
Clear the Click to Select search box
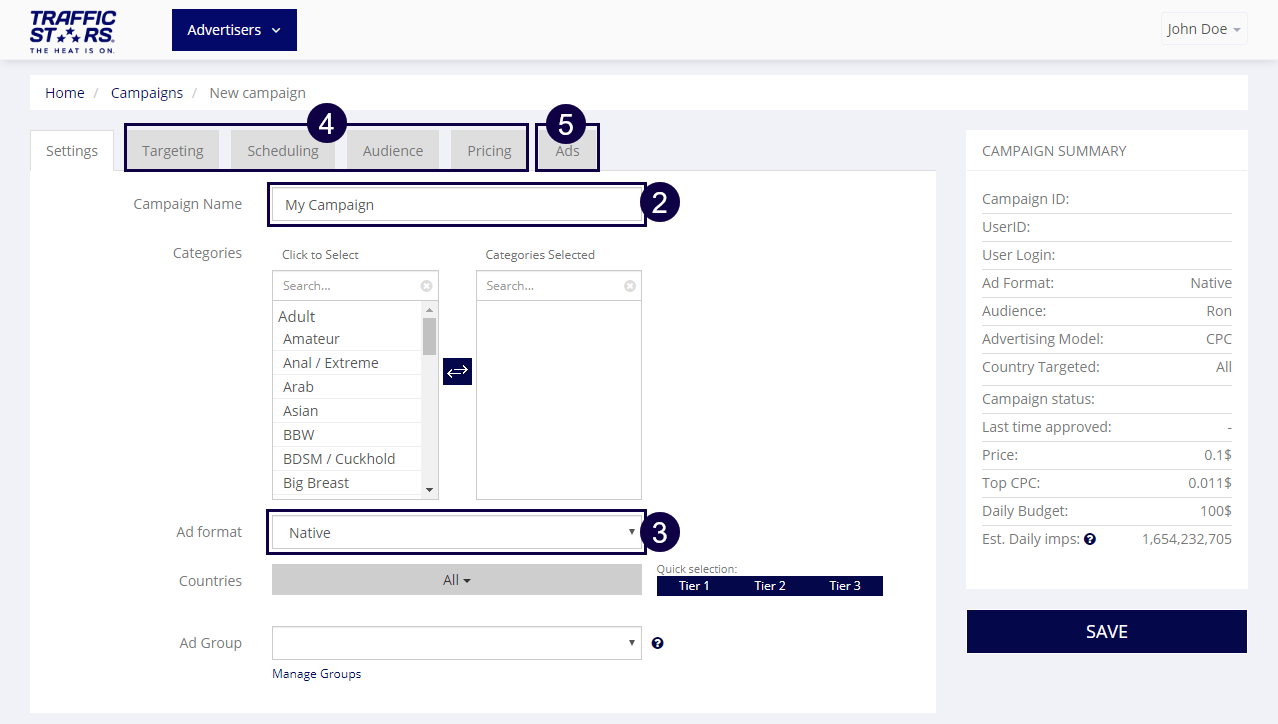pyautogui.click(x=427, y=286)
